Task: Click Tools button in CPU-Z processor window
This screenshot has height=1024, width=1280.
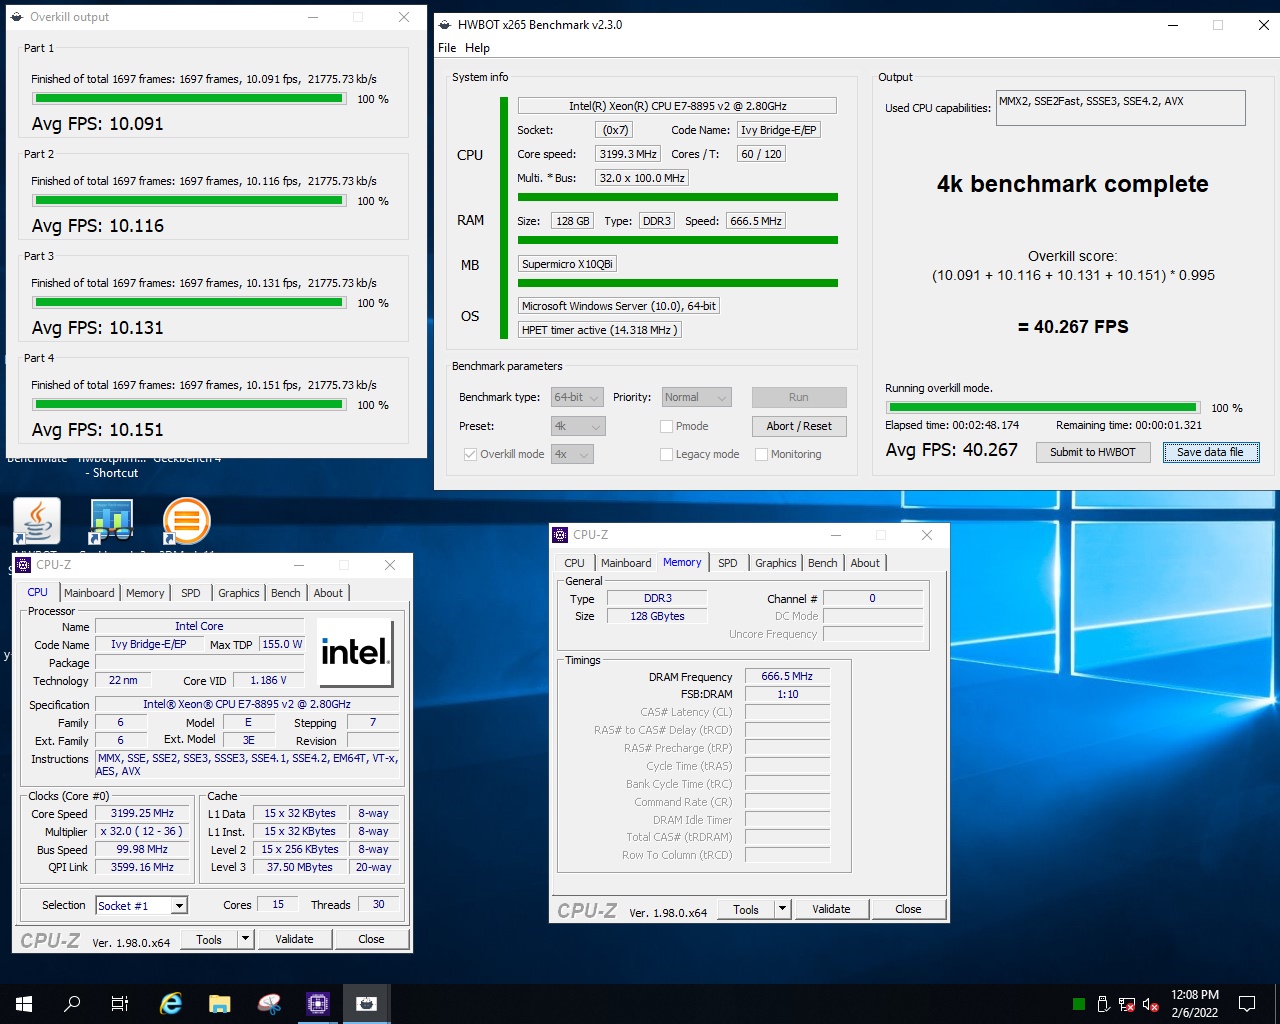Action: pos(209,939)
